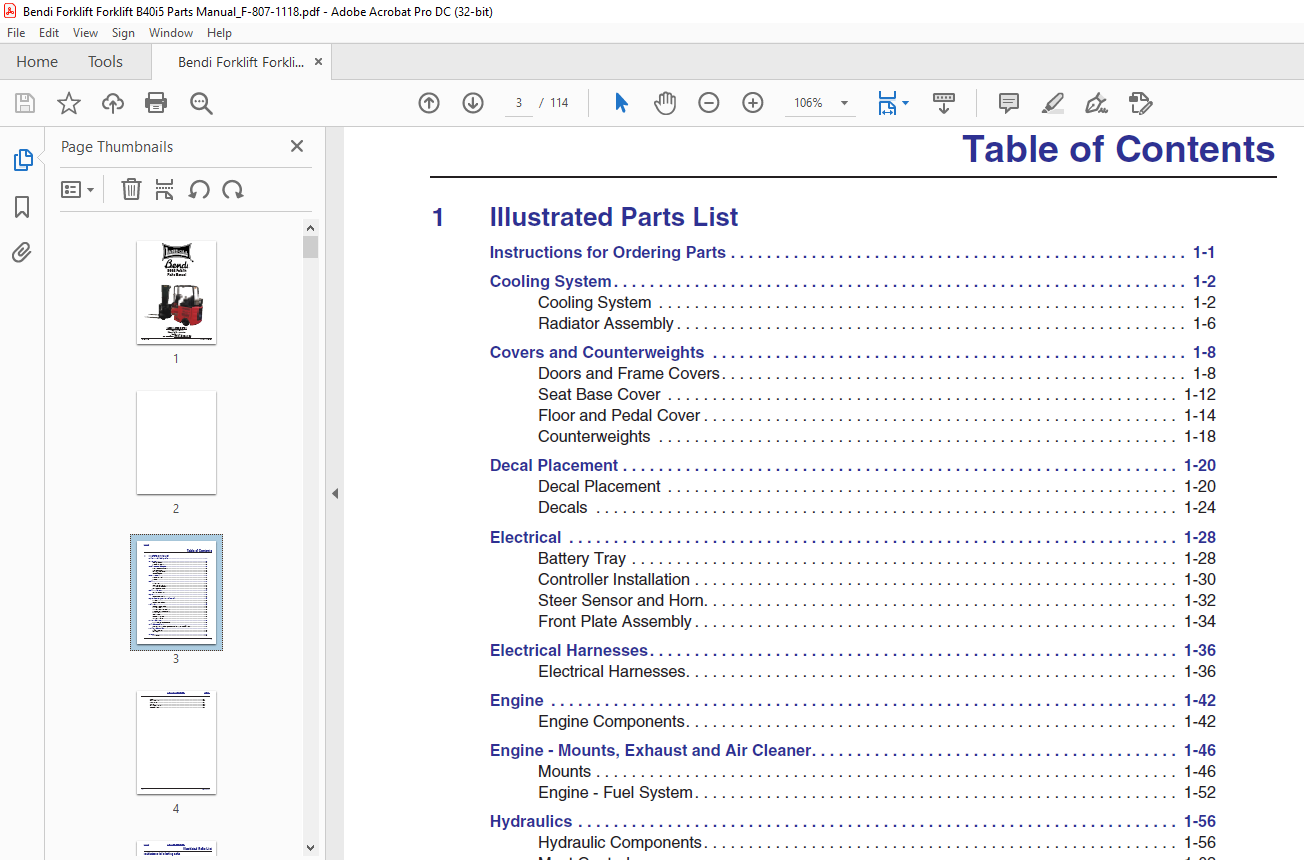Open the find text magnifier tool

click(x=201, y=103)
